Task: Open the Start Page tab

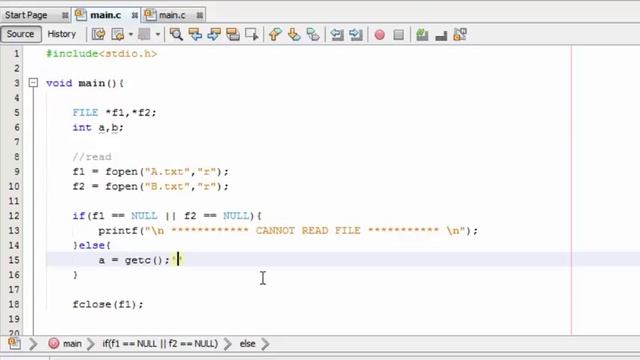Action: [26, 15]
